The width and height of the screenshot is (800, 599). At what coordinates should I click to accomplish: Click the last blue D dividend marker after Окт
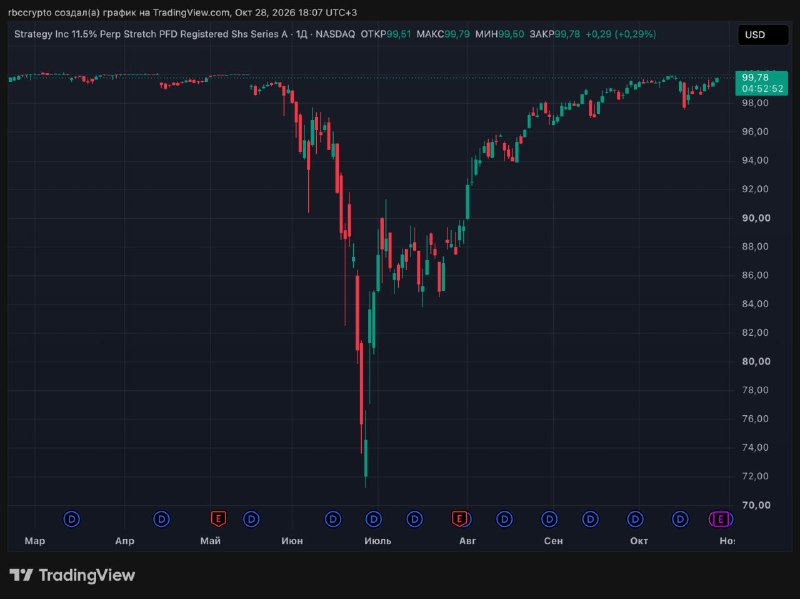680,519
